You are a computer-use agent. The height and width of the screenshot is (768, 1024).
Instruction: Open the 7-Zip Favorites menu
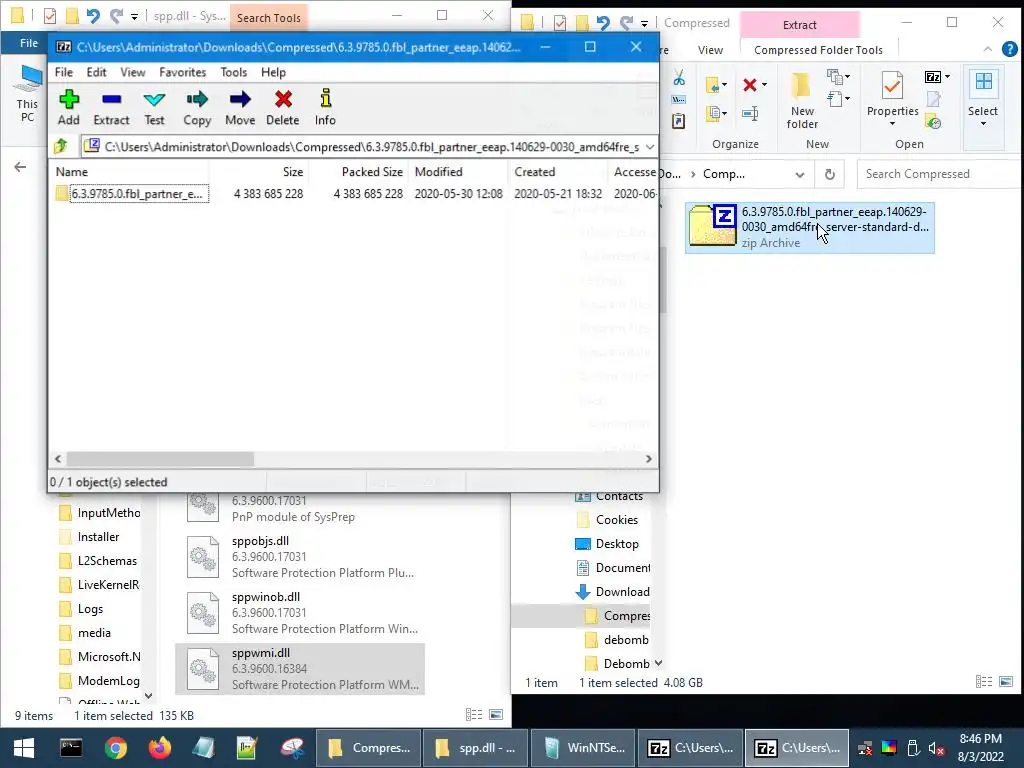click(x=182, y=72)
